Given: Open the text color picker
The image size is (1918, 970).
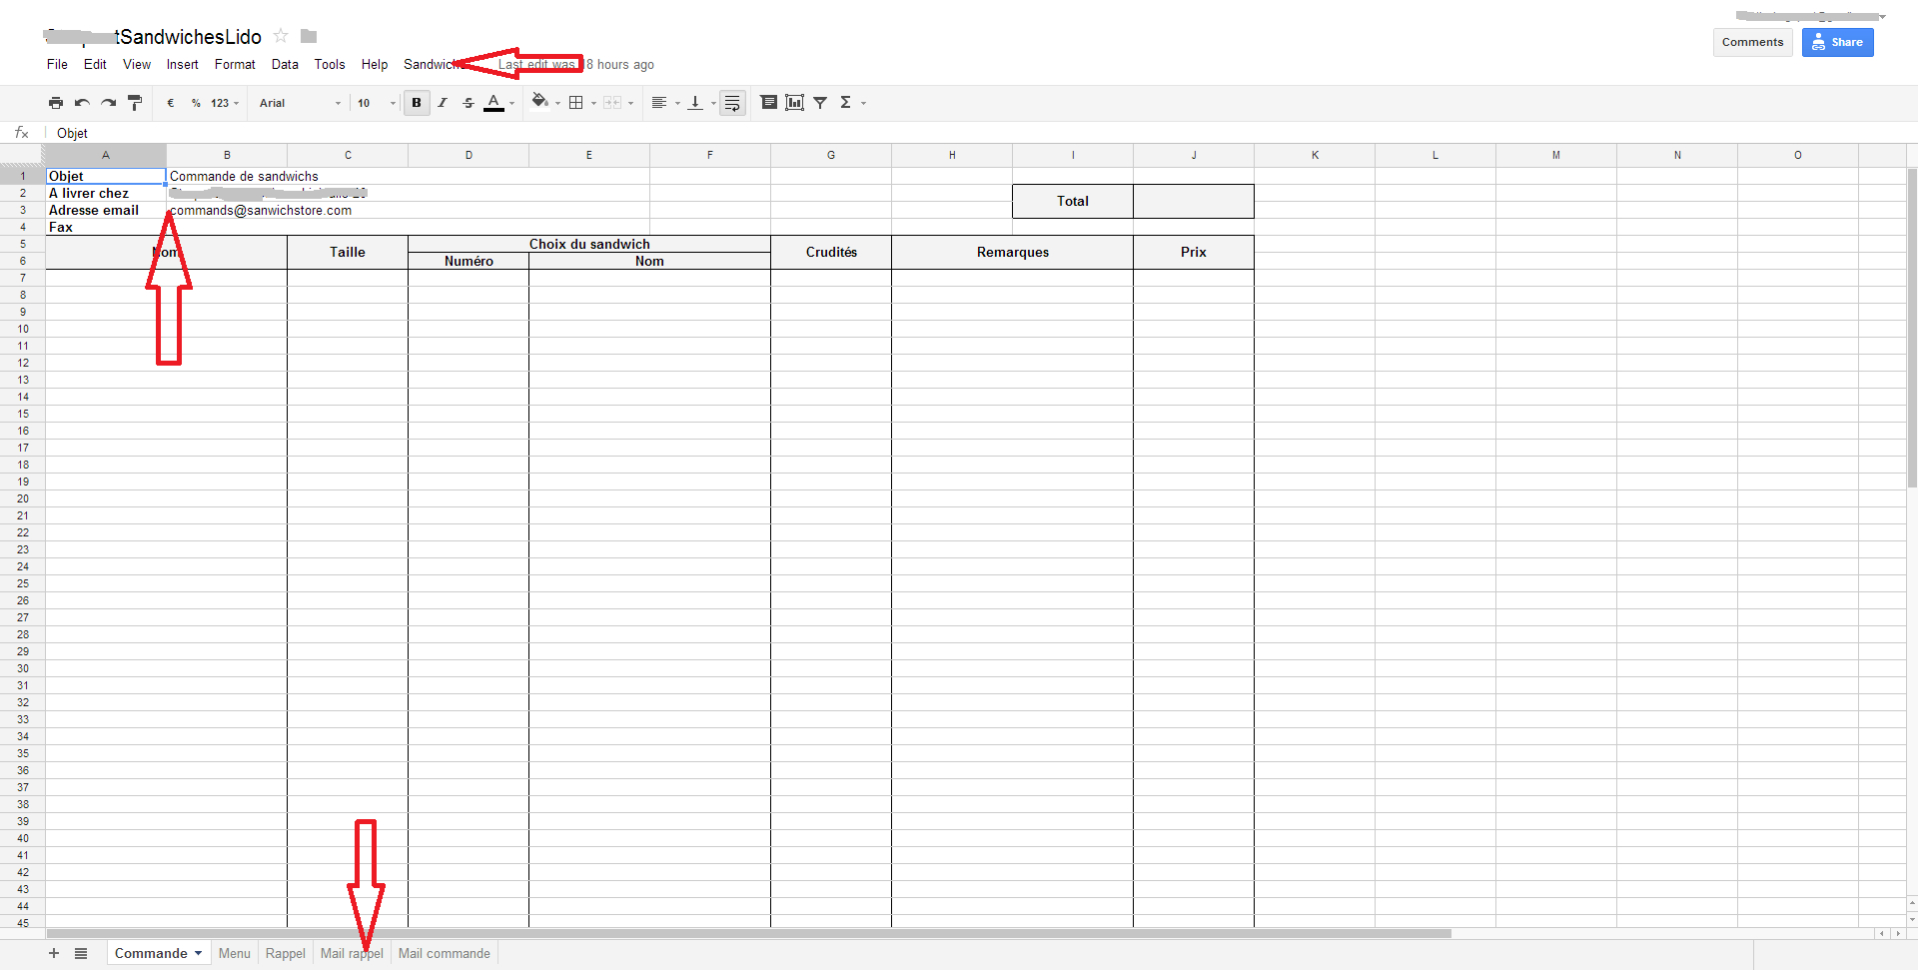Looking at the screenshot, I should click(x=494, y=102).
